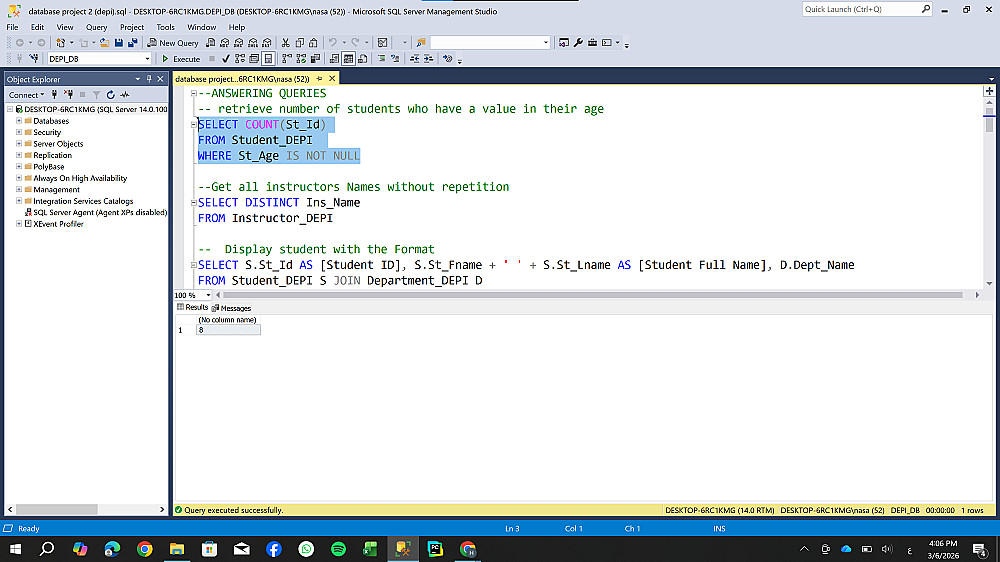Switch output to Results to File
The image size is (1000, 562).
(363, 59)
